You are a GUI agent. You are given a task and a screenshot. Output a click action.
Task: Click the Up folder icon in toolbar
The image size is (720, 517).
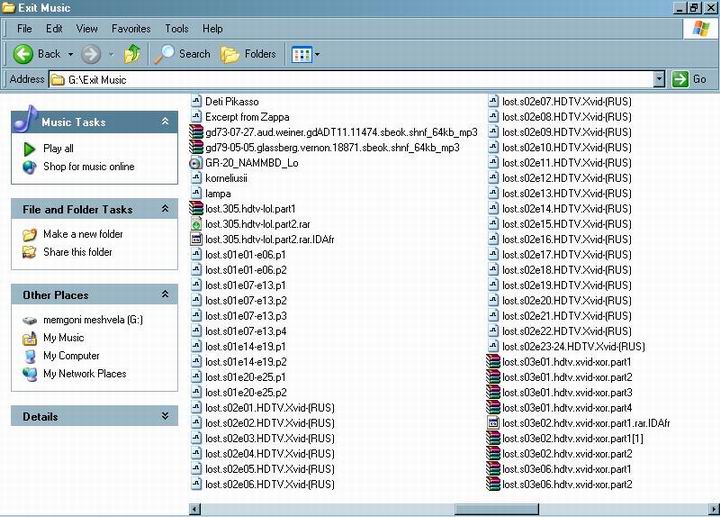tap(131, 54)
